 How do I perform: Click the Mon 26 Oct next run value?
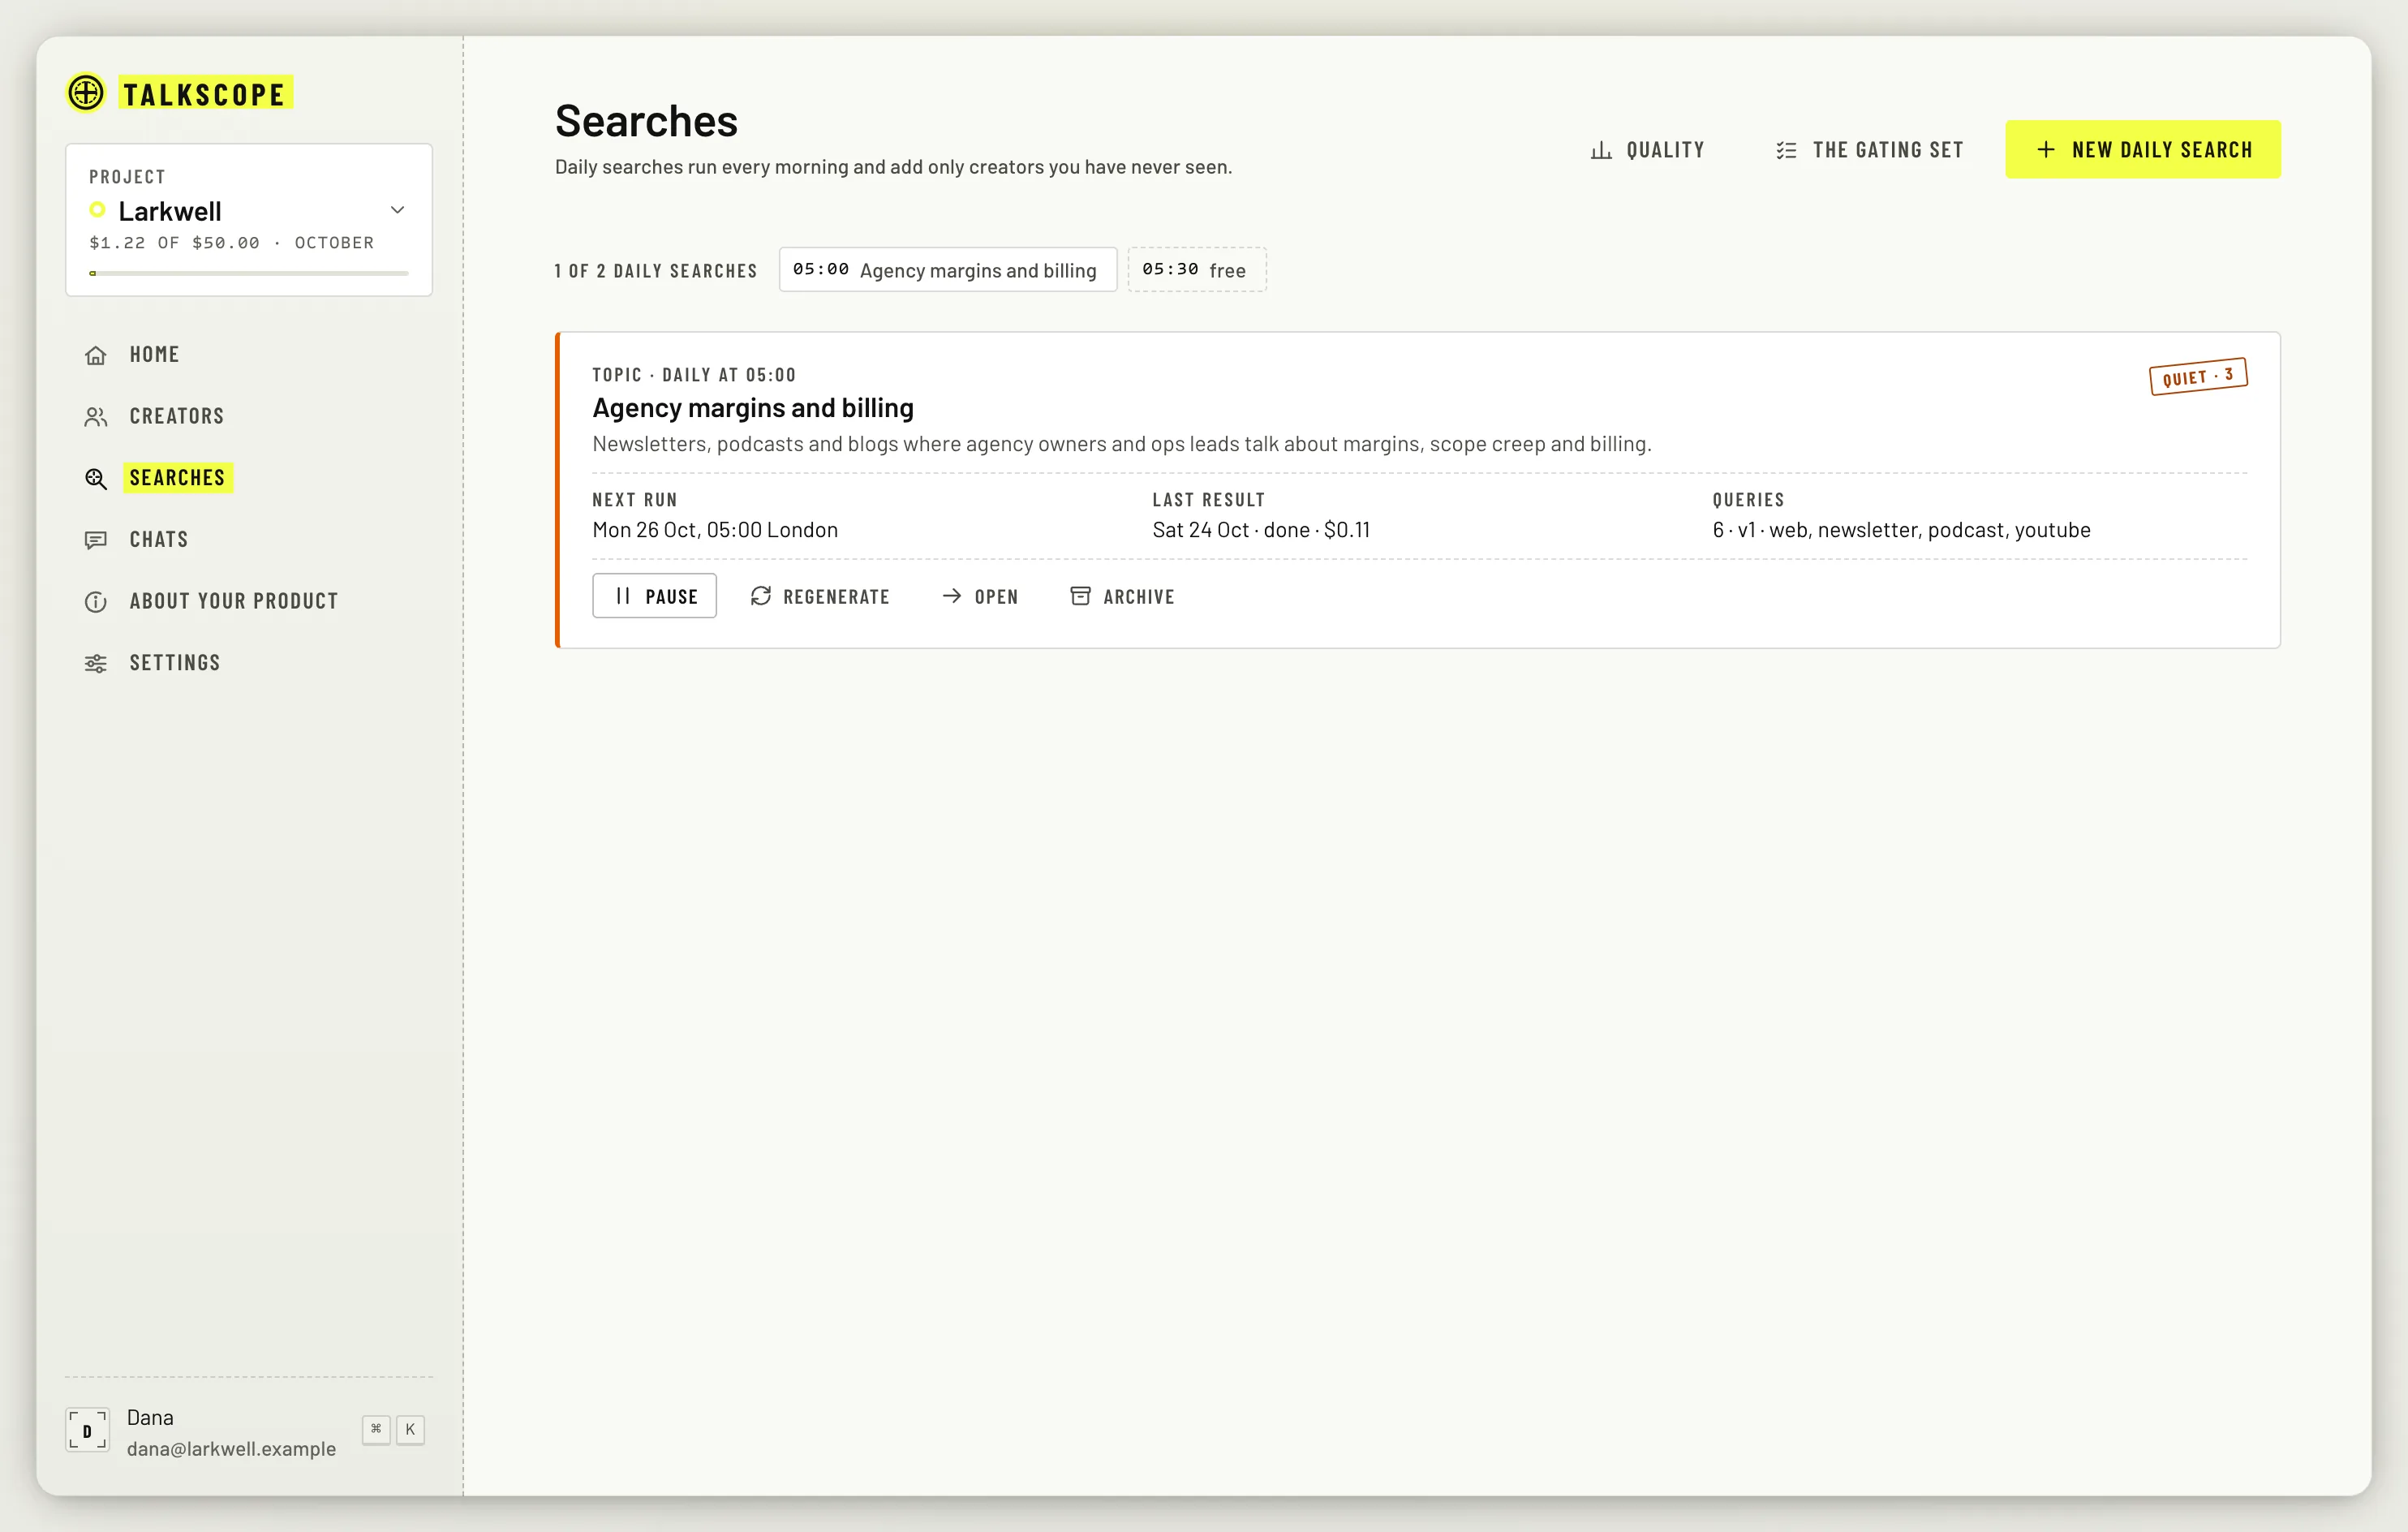click(x=715, y=530)
